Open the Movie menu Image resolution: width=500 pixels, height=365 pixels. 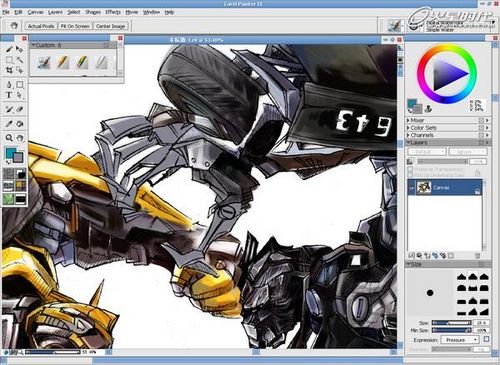[x=132, y=12]
